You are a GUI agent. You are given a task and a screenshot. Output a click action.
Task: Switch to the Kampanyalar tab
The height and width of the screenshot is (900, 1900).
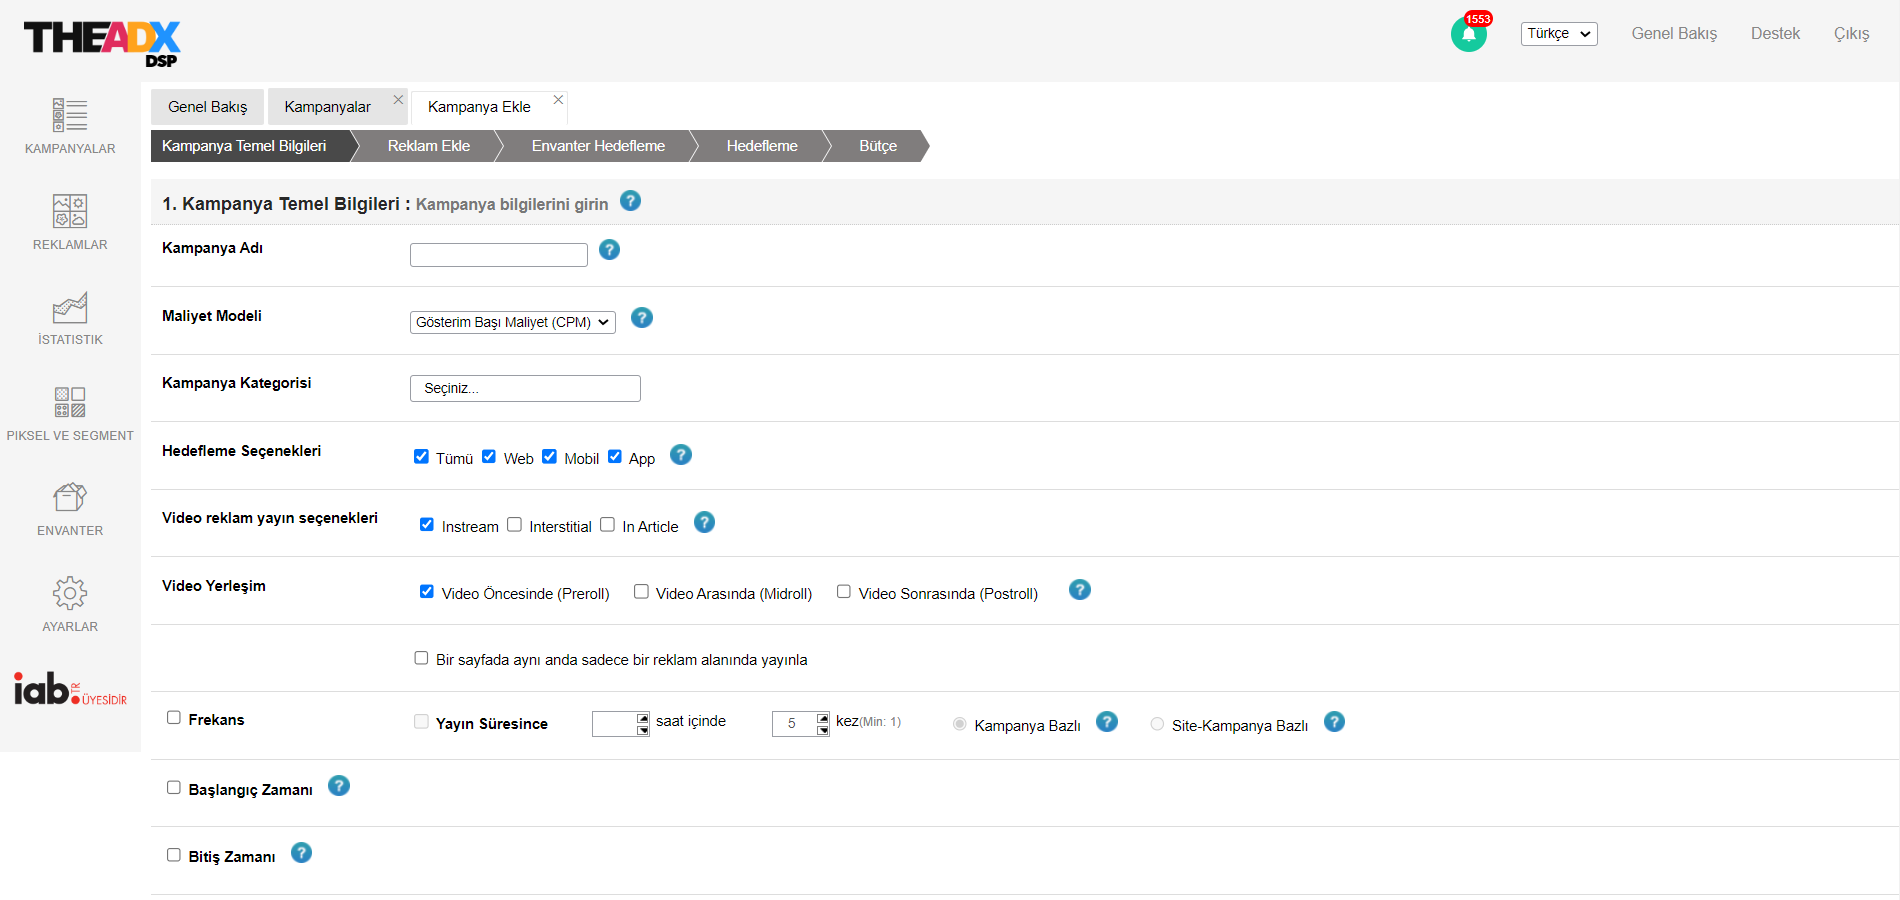tap(327, 107)
